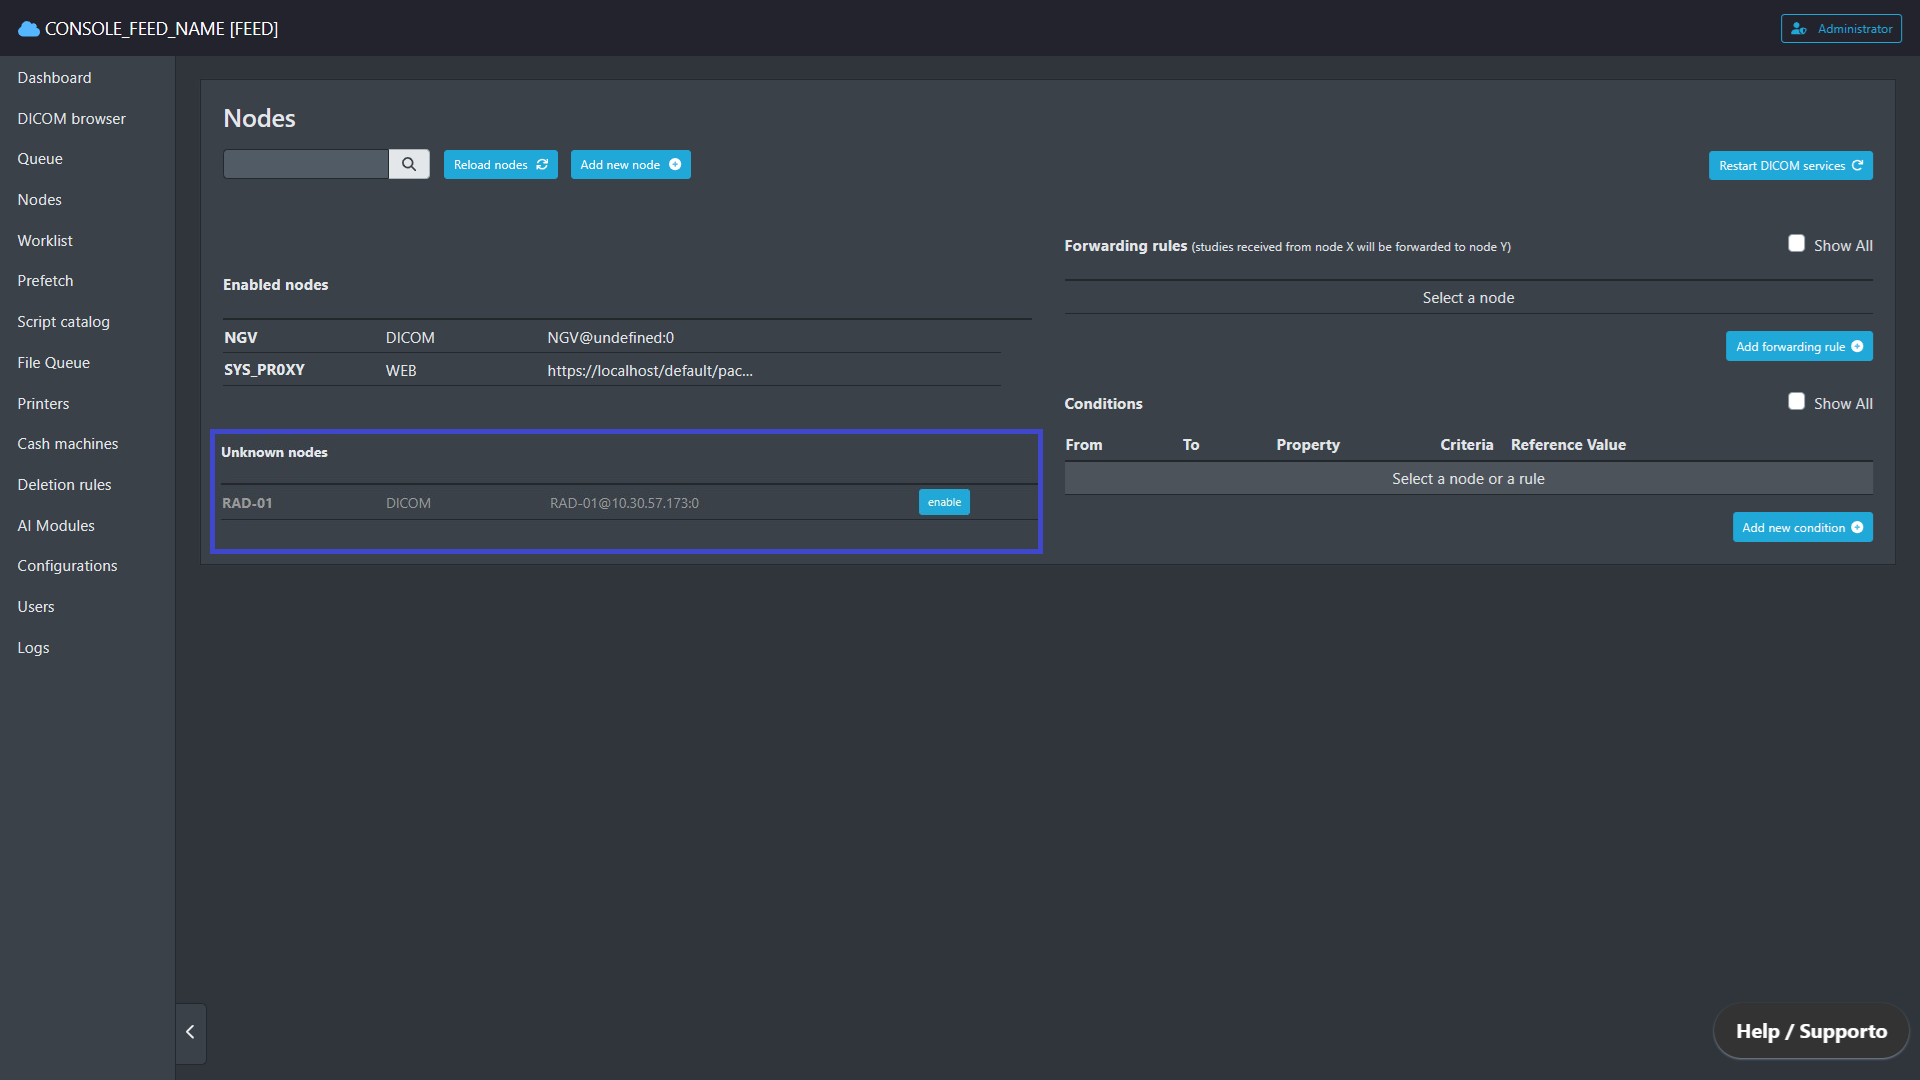Click the node search input field
The width and height of the screenshot is (1920, 1080).
click(x=305, y=164)
